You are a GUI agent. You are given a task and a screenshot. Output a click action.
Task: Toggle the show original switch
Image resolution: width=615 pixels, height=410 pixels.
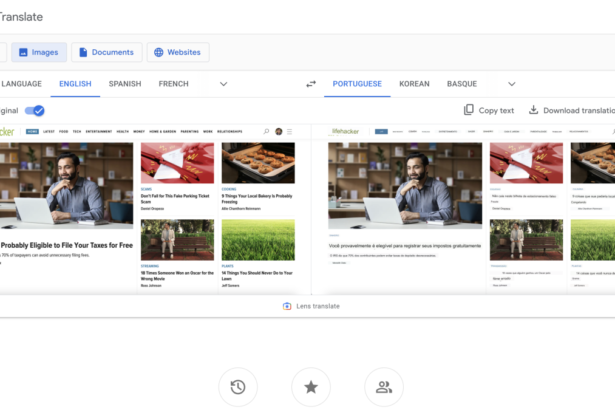[35, 111]
